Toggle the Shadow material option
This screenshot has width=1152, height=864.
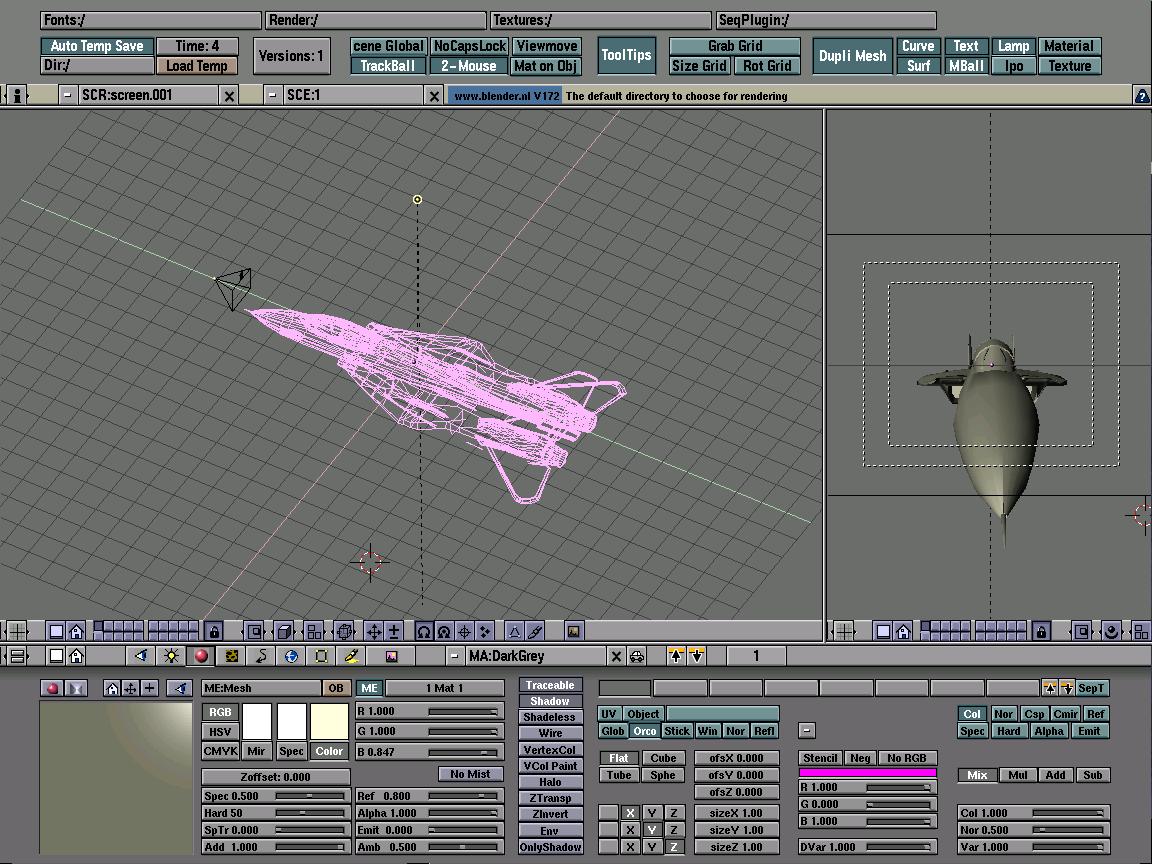[550, 701]
